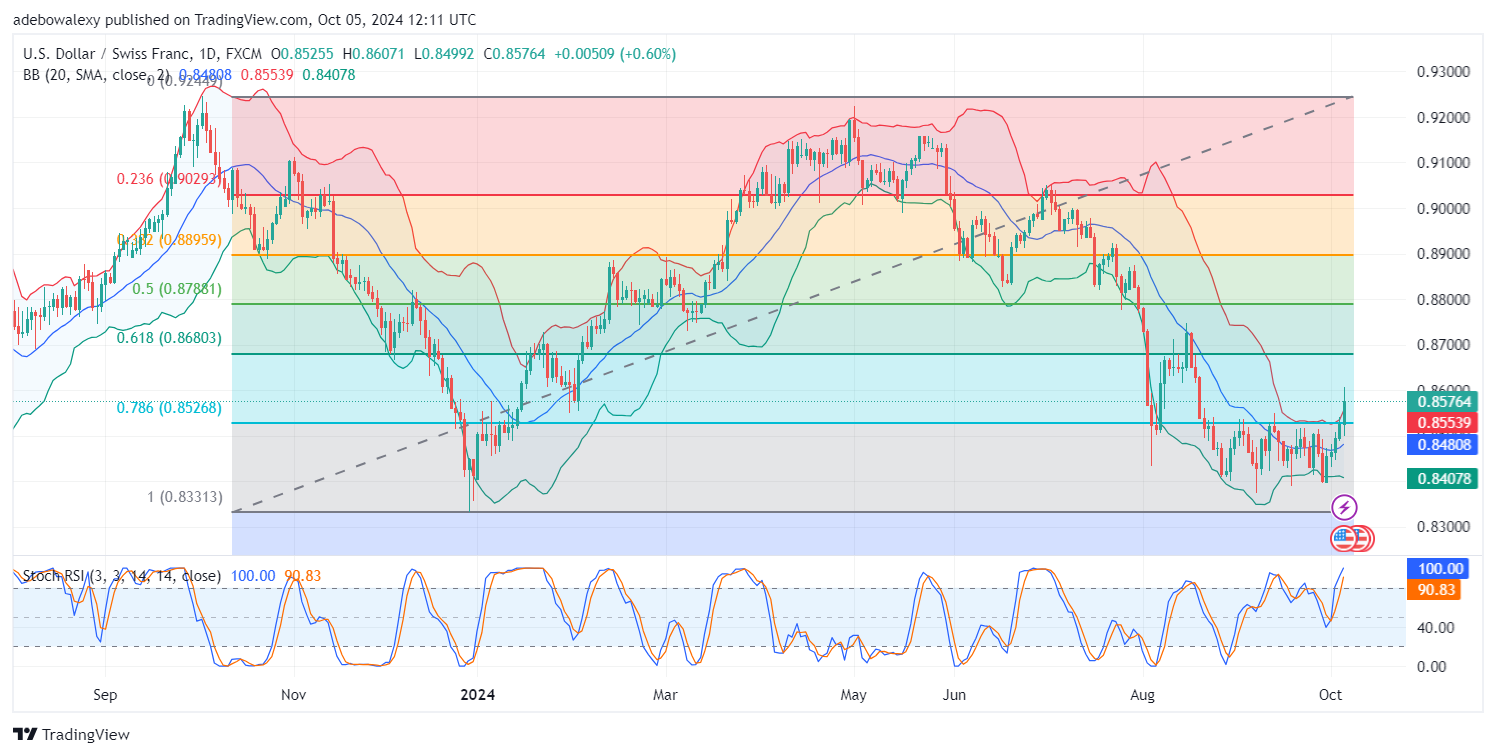Click the orange 90.83 Stoch RSI value tag
The width and height of the screenshot is (1496, 756).
[x=1433, y=590]
